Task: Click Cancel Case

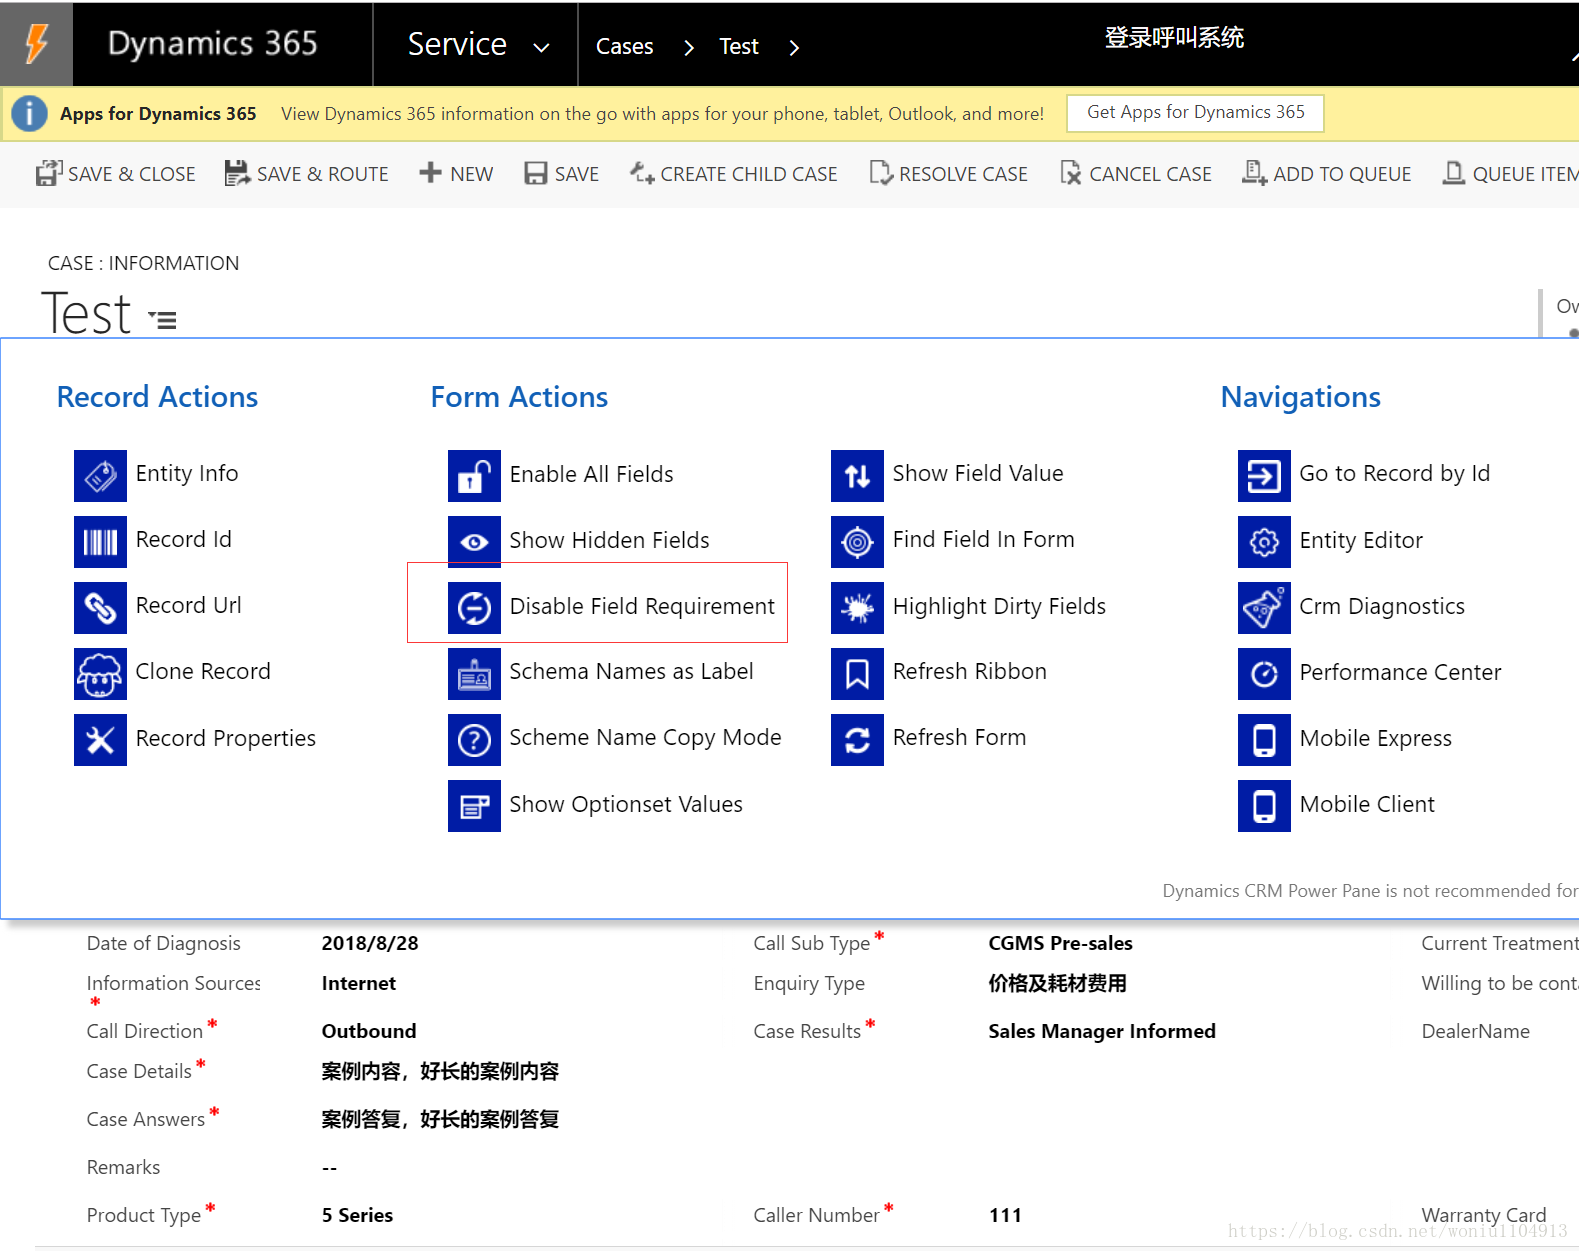Action: click(x=1136, y=174)
